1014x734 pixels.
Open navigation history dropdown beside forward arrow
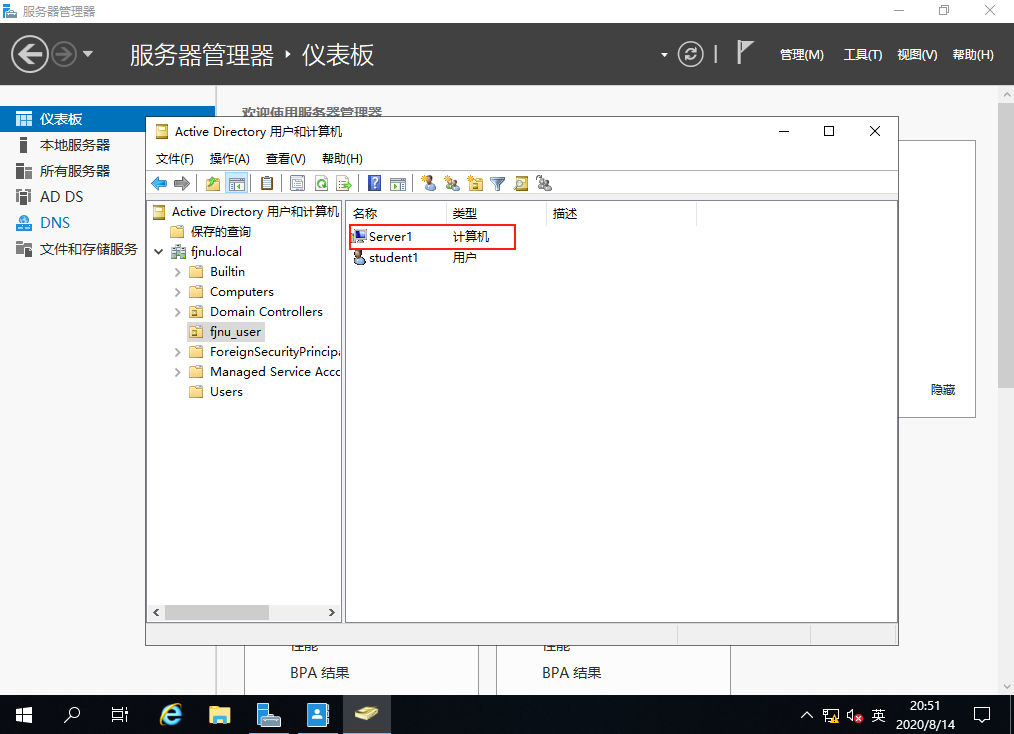click(x=88, y=54)
